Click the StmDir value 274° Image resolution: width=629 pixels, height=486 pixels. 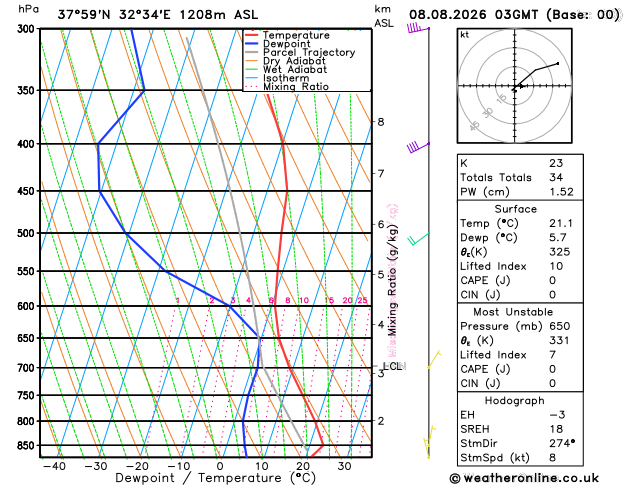click(x=562, y=443)
